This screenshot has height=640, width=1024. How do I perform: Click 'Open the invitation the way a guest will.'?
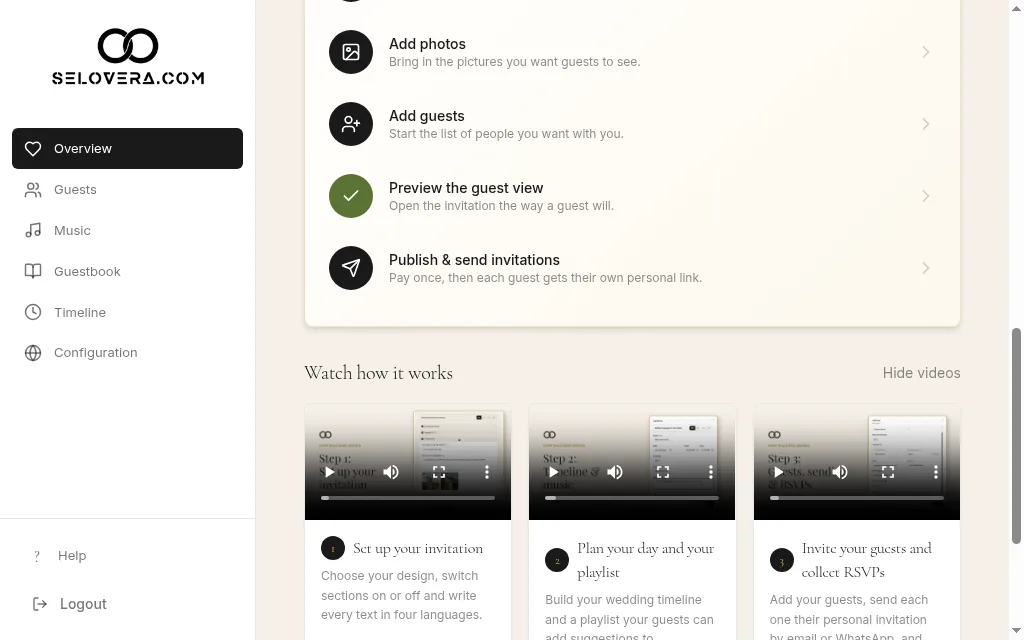[501, 206]
